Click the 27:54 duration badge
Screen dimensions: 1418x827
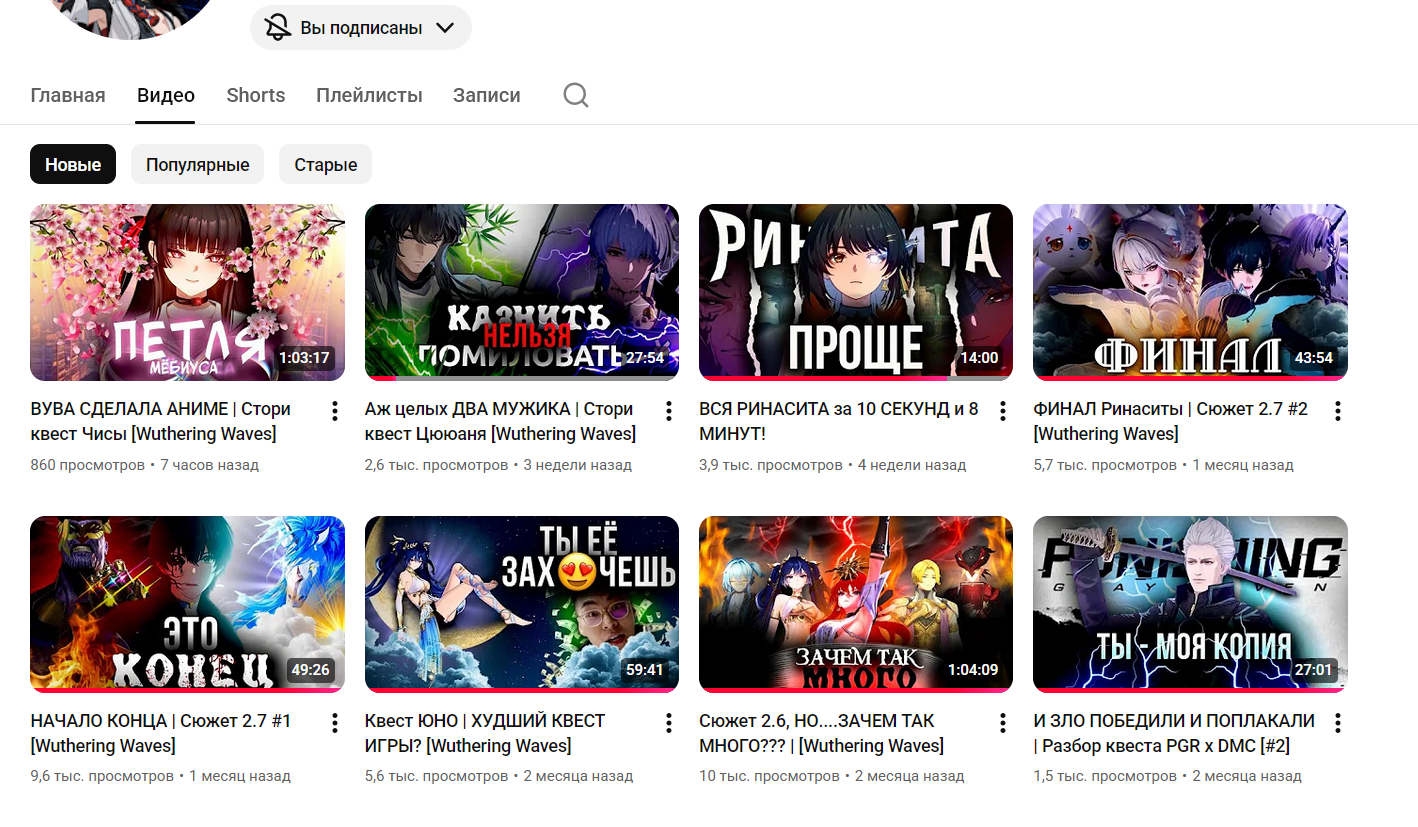pos(645,358)
